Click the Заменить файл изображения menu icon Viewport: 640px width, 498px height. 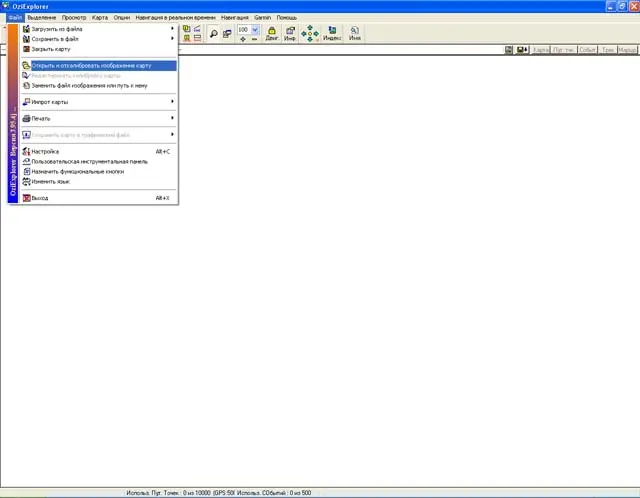pos(26,86)
